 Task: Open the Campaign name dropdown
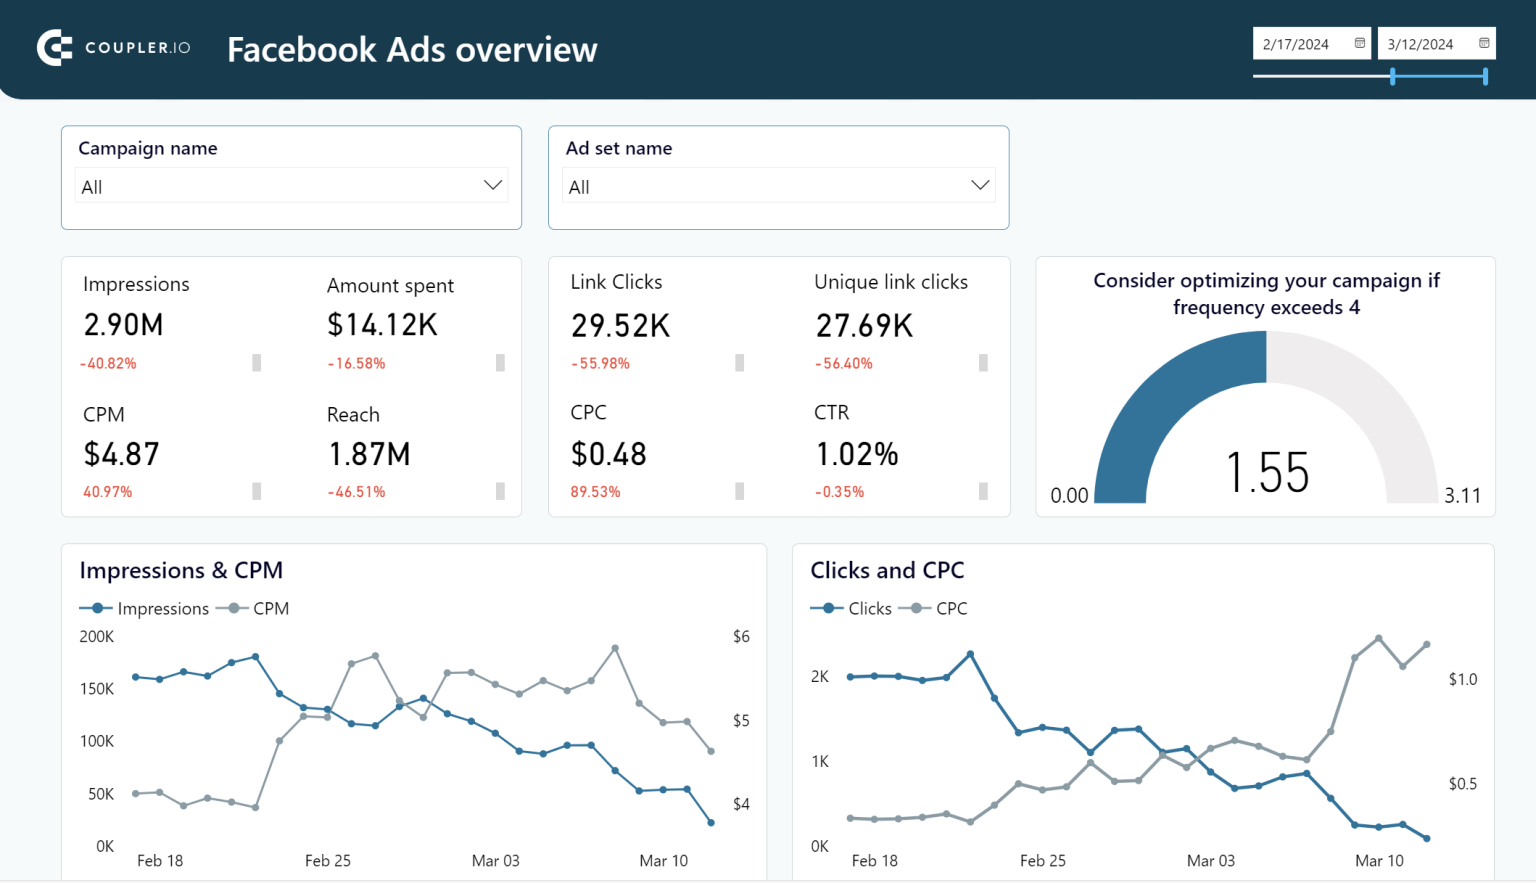coord(291,185)
